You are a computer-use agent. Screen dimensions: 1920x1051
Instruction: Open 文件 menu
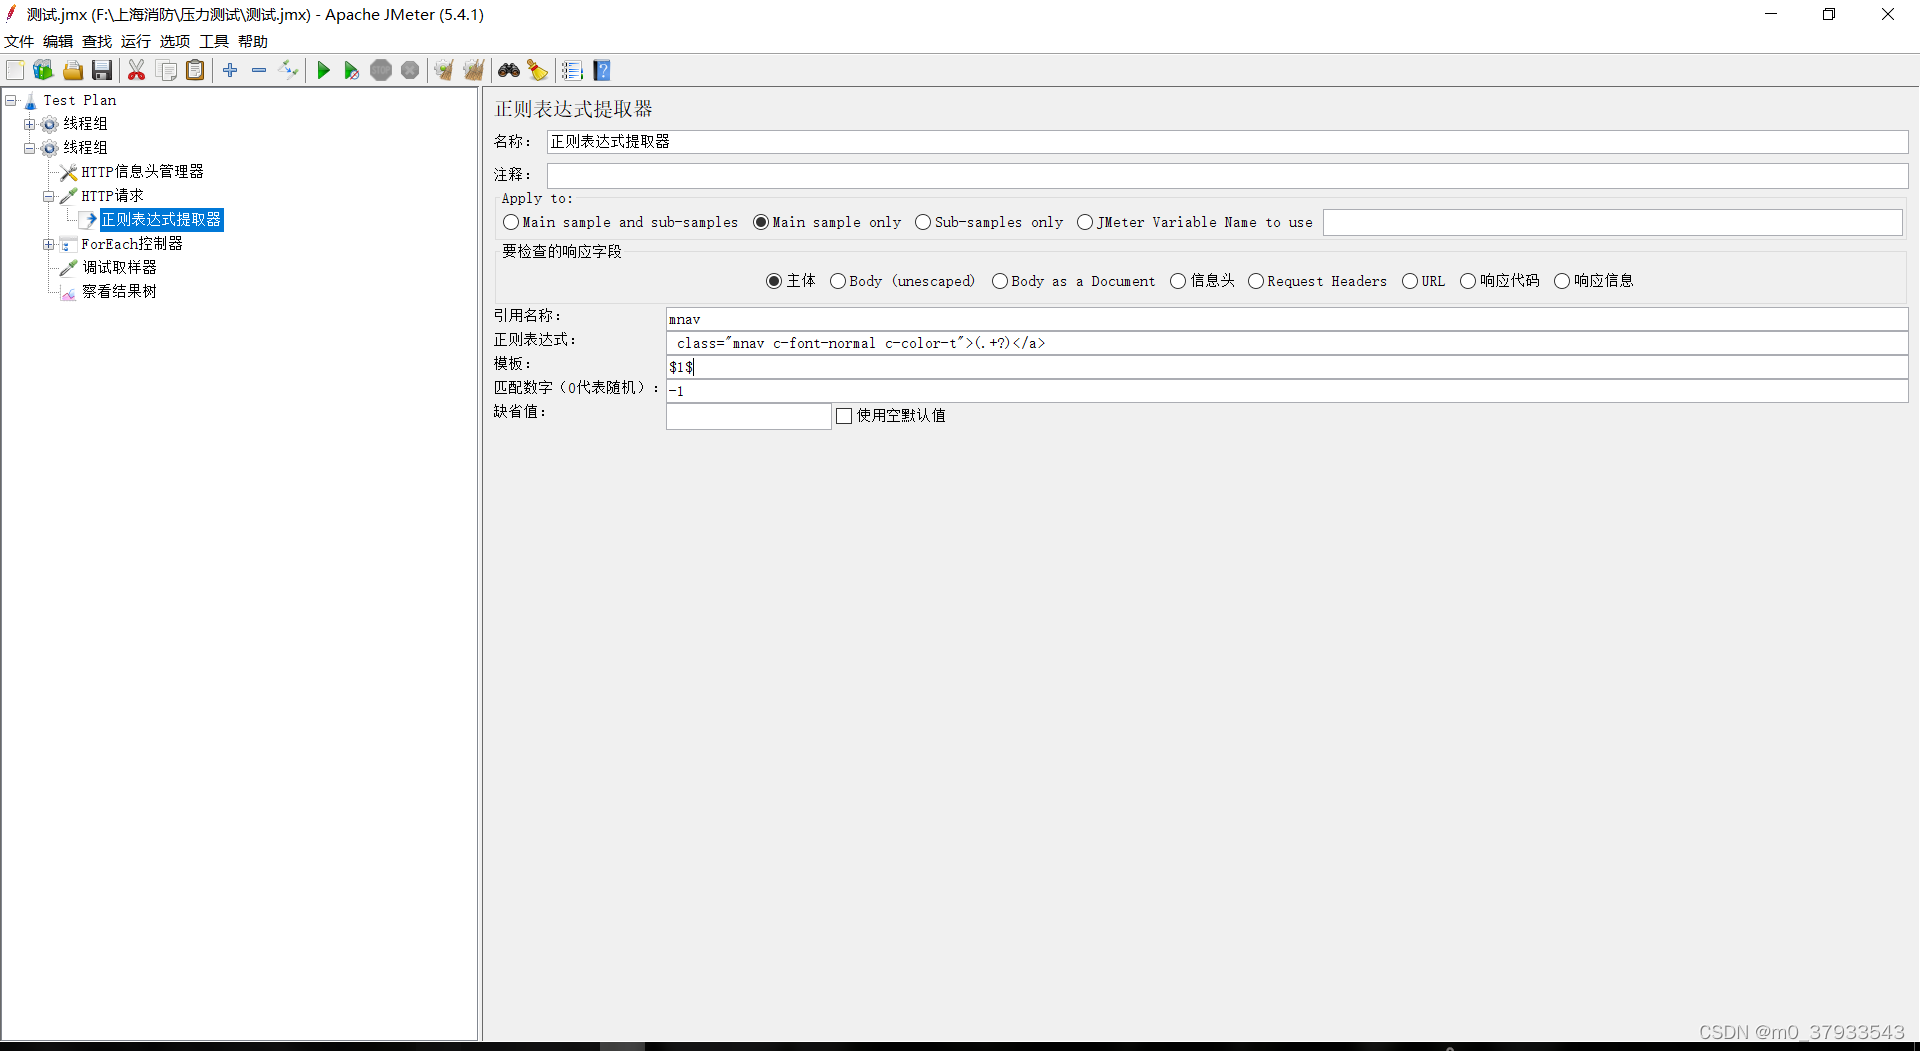(x=19, y=41)
